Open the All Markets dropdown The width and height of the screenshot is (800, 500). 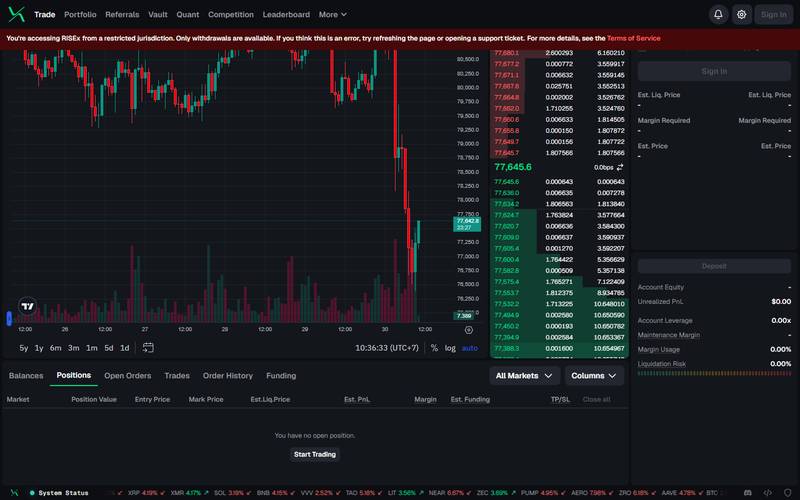pos(524,376)
